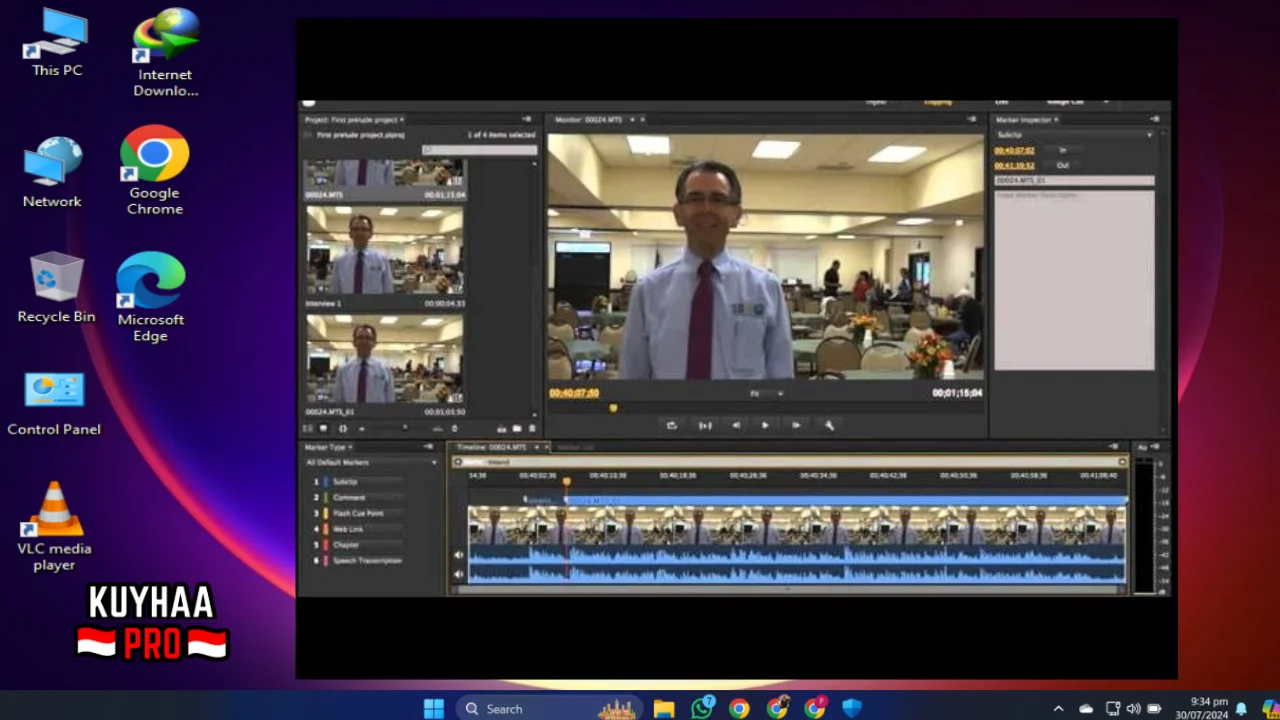The height and width of the screenshot is (720, 1280).
Task: Open the Fit zoom dropdown under the monitor
Action: tap(767, 394)
